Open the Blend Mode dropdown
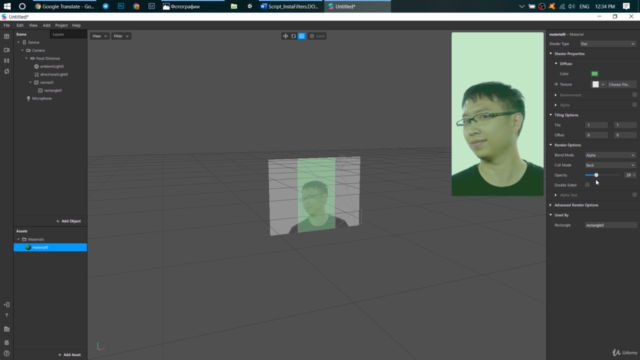Viewport: 640px width, 360px height. 610,155
